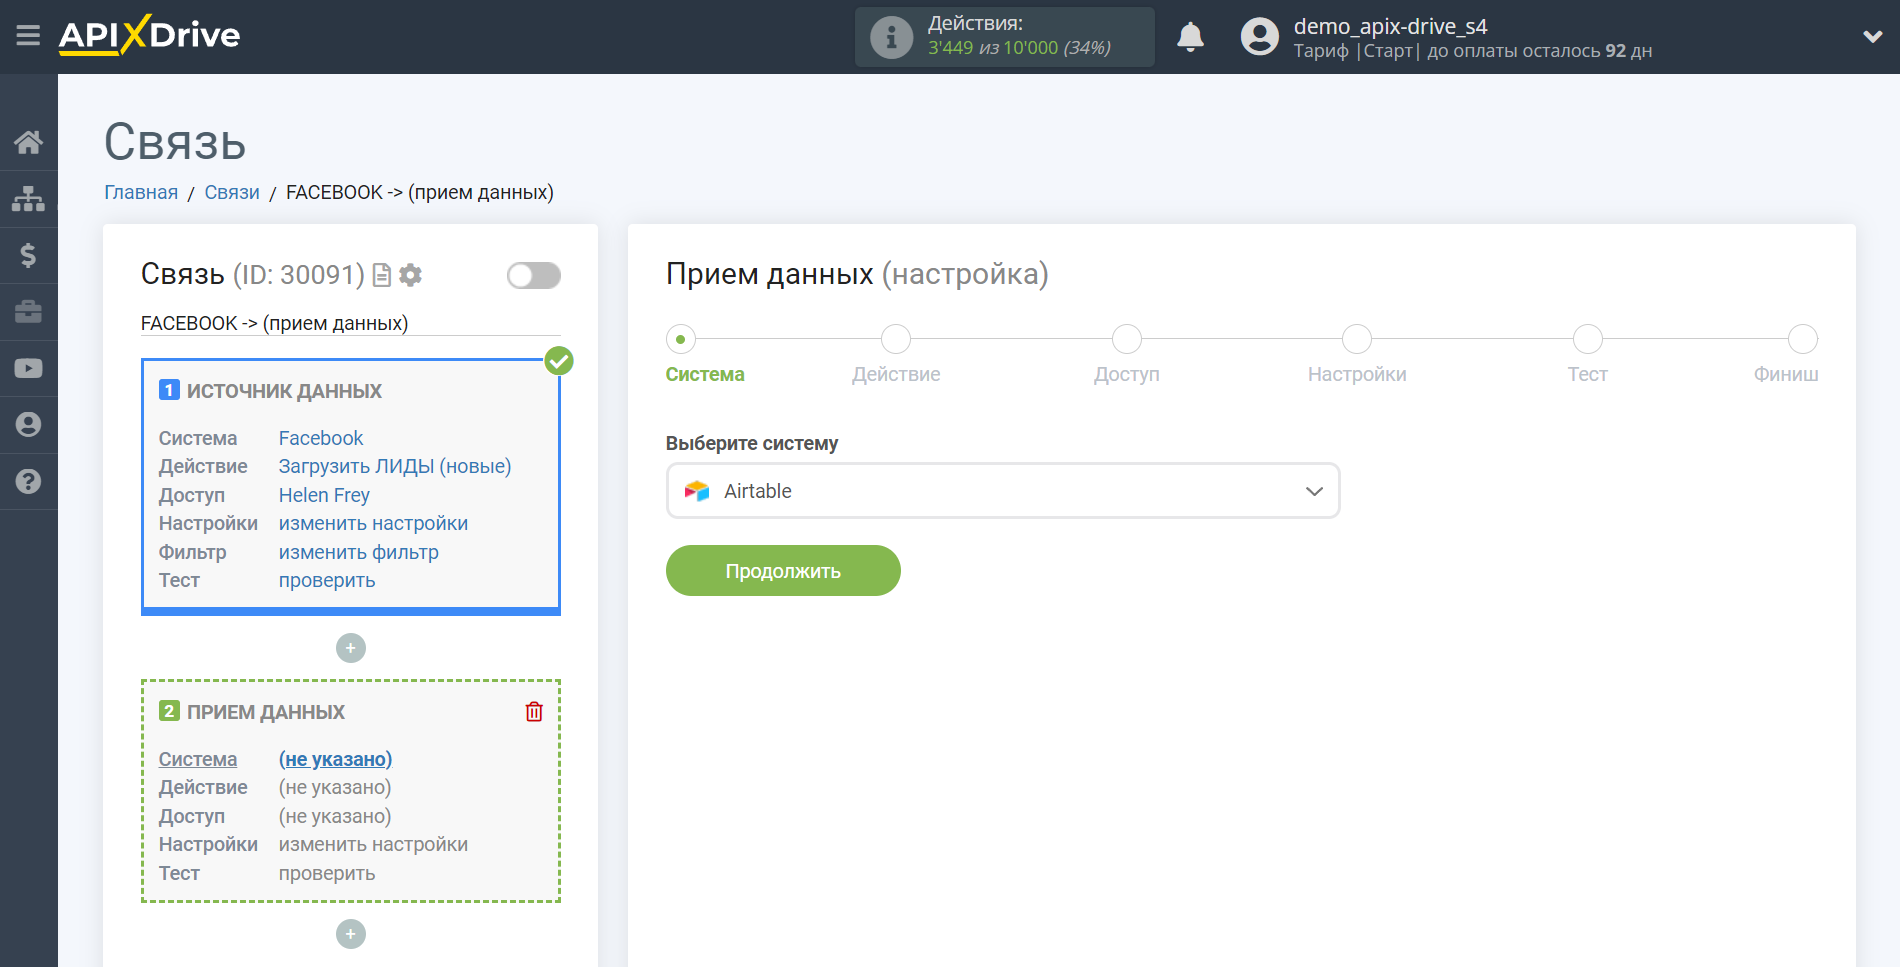
Task: Click the demo_apix-drive_s4 account name
Action: pyautogui.click(x=1390, y=26)
